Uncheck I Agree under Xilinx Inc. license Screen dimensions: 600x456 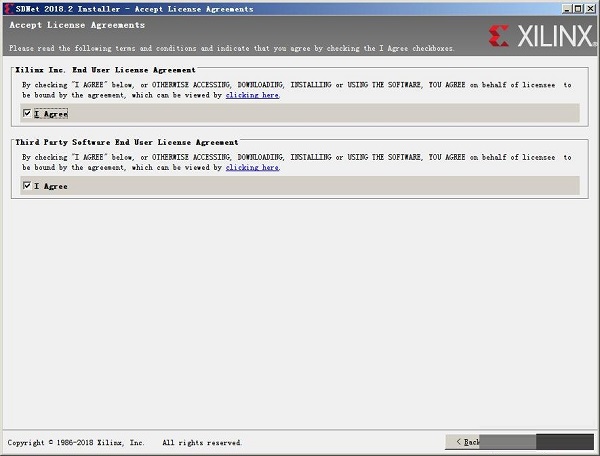27,113
